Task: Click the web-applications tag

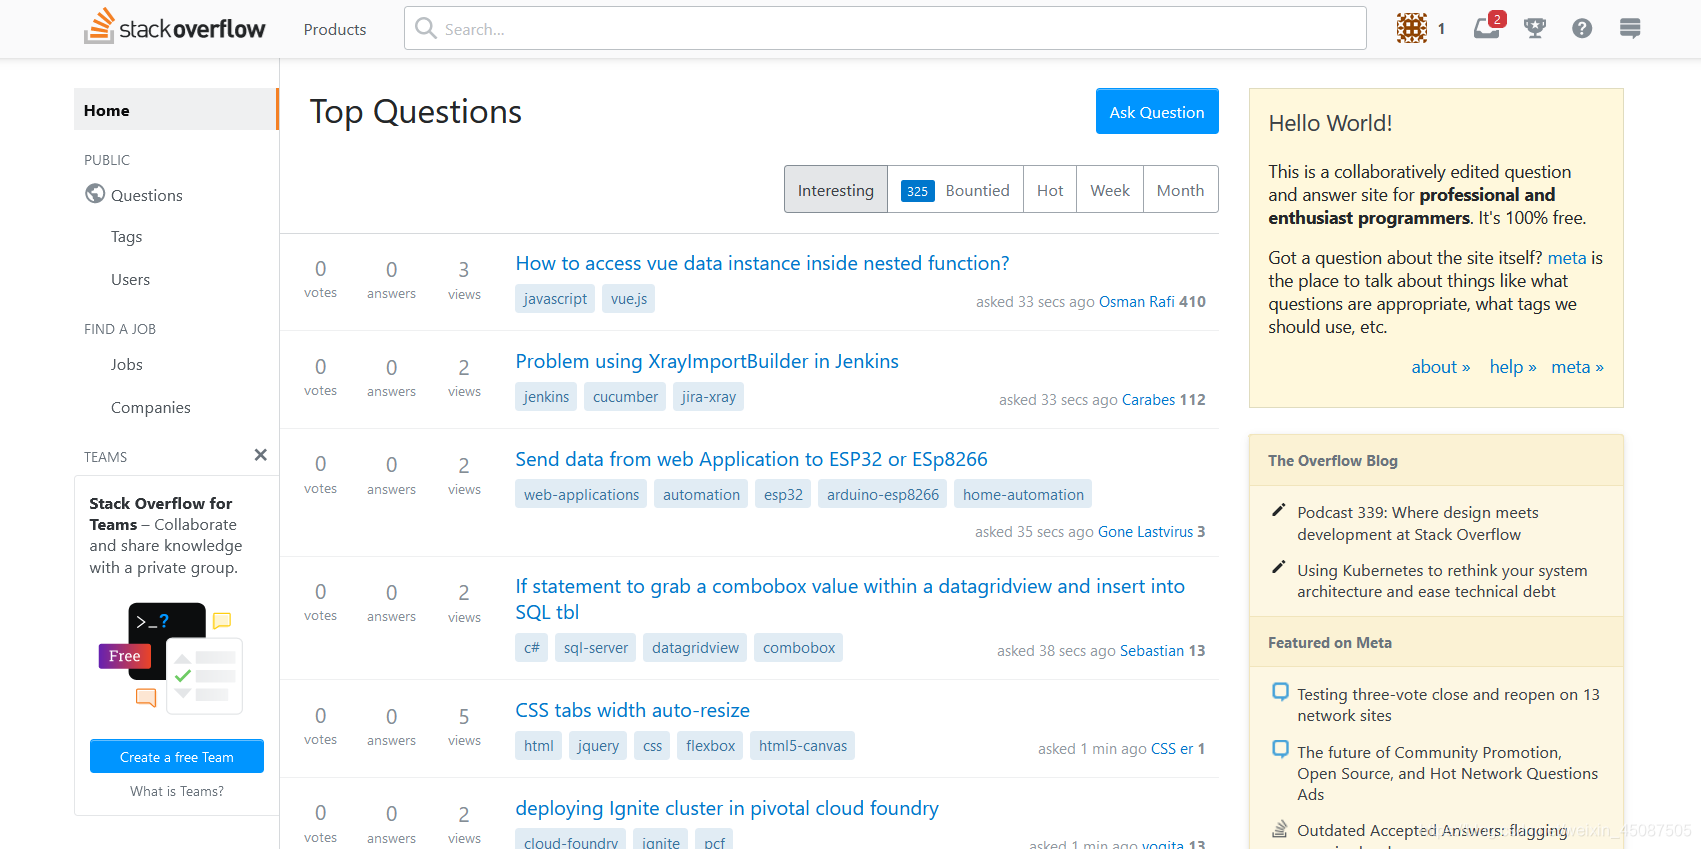Action: (581, 495)
